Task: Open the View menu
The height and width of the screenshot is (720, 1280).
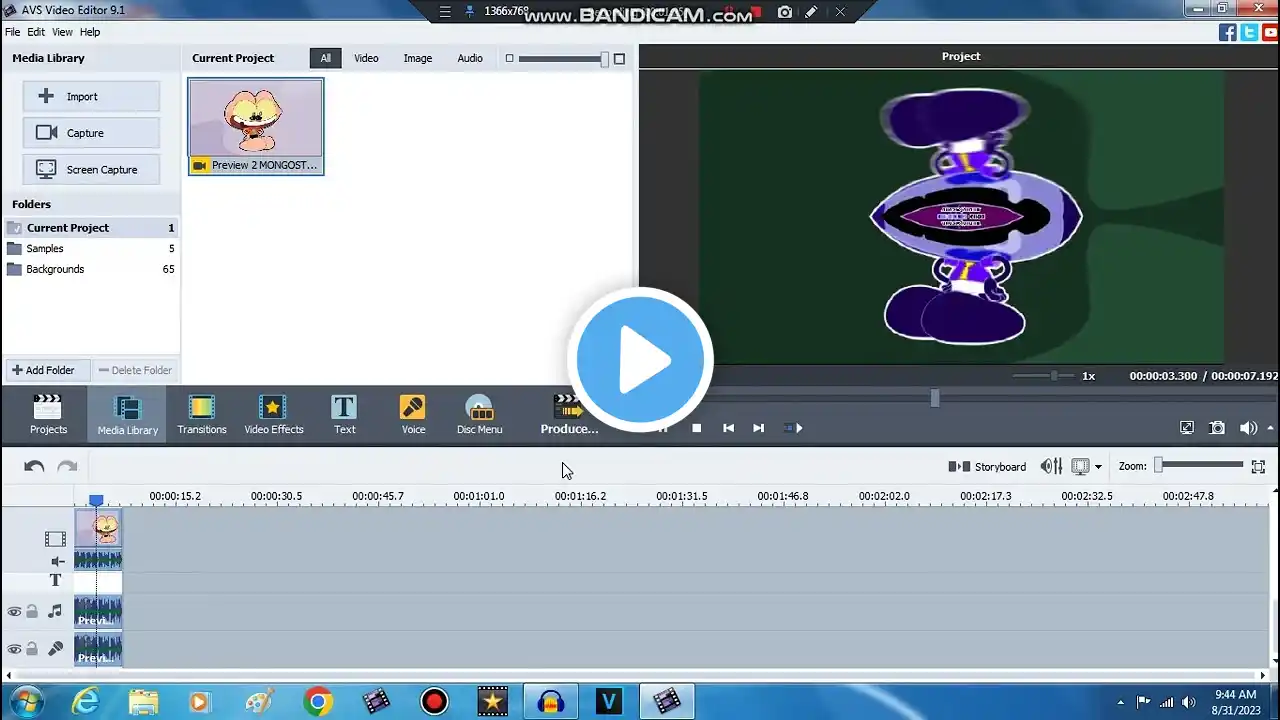Action: point(62,32)
